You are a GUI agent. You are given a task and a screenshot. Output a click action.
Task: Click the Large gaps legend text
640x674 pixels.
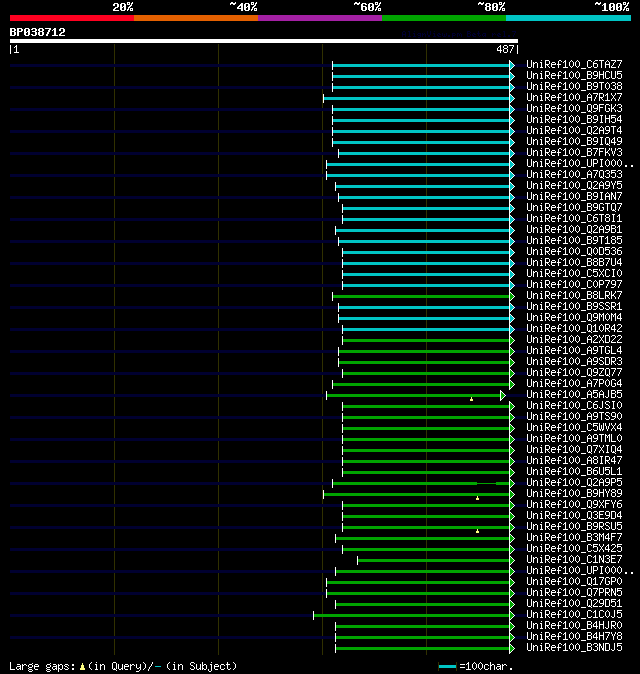pyautogui.click(x=123, y=666)
